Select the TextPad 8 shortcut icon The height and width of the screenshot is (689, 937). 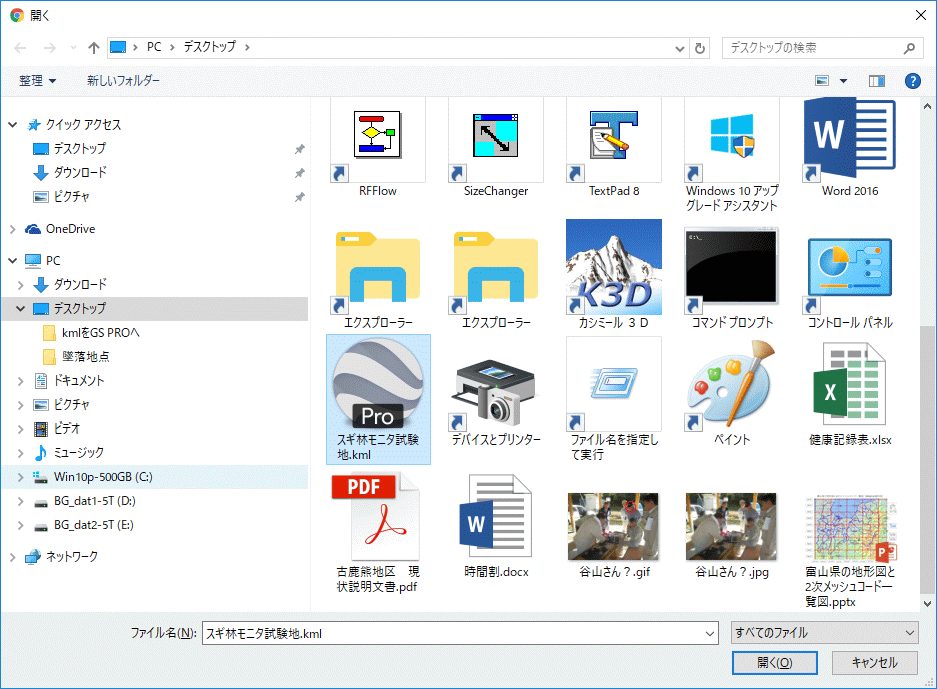[x=614, y=142]
